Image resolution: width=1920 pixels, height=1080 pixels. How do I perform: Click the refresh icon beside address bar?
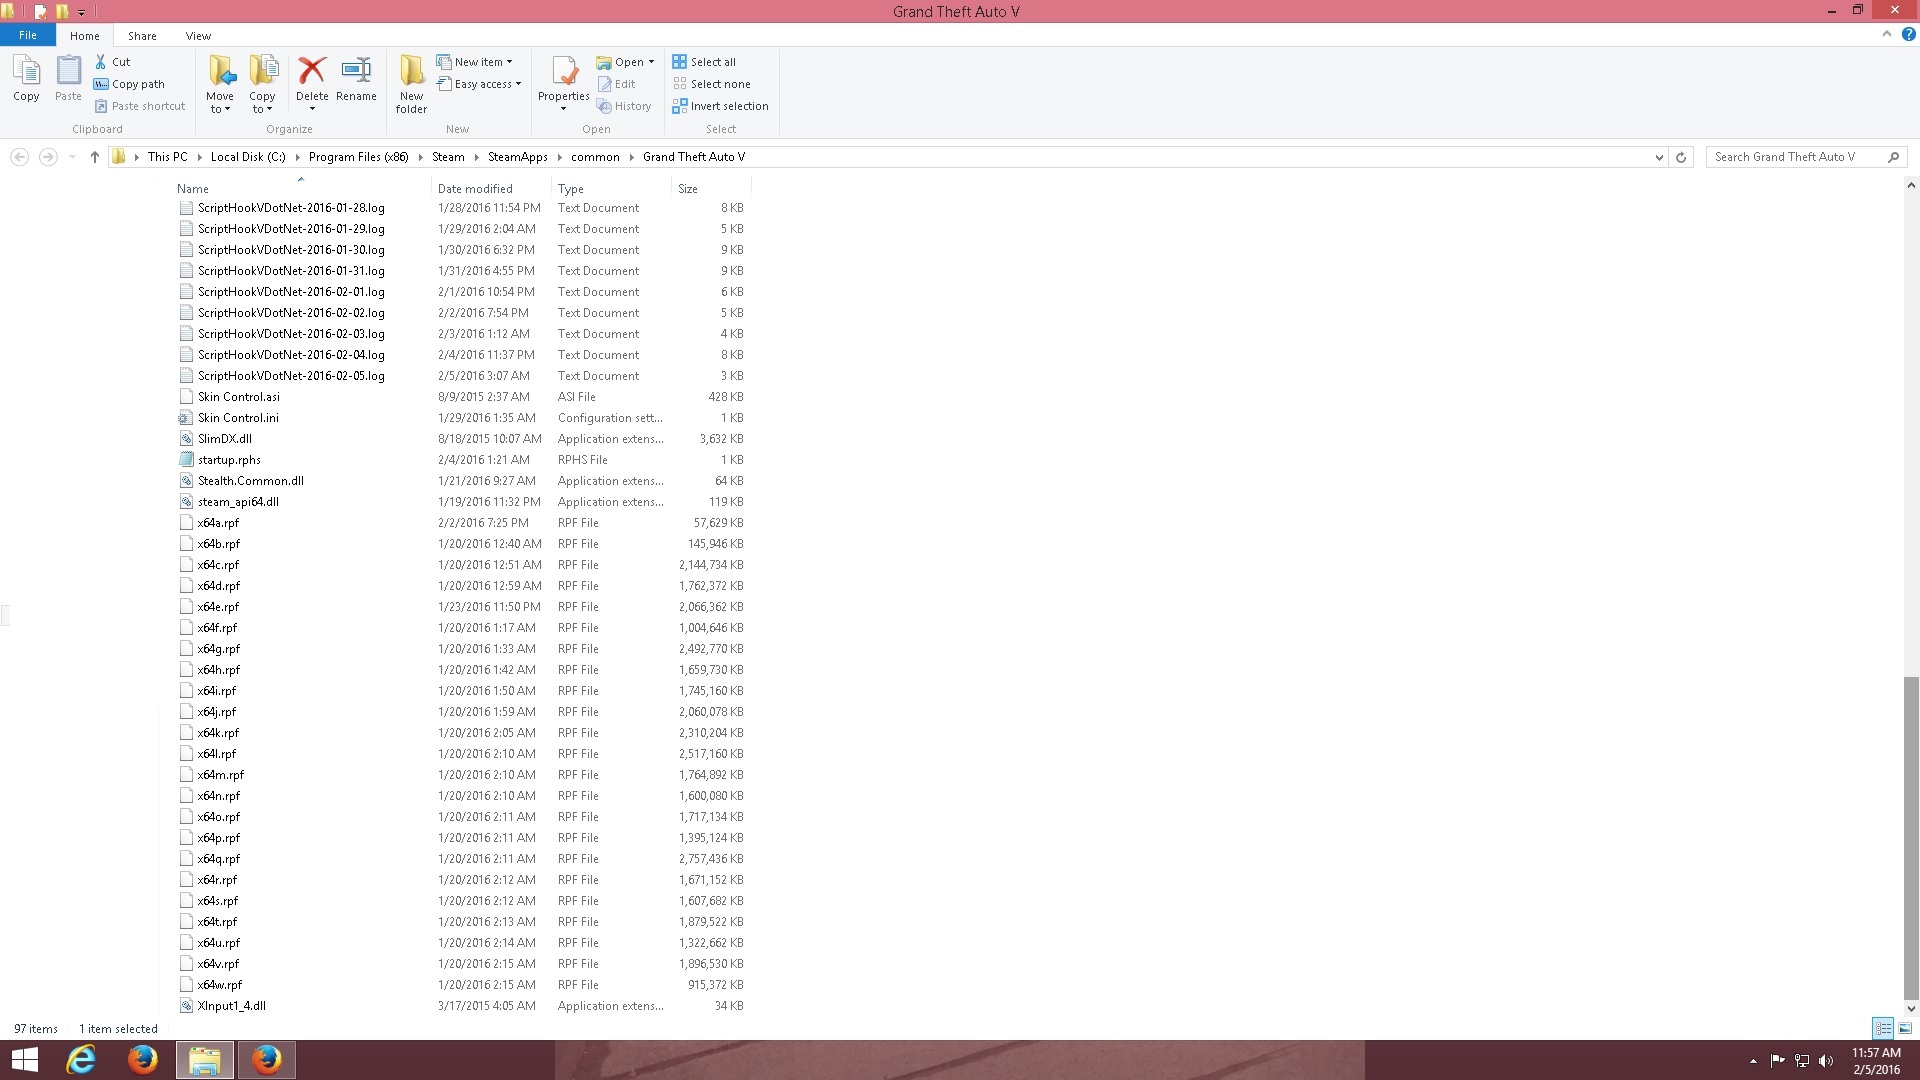[1681, 157]
